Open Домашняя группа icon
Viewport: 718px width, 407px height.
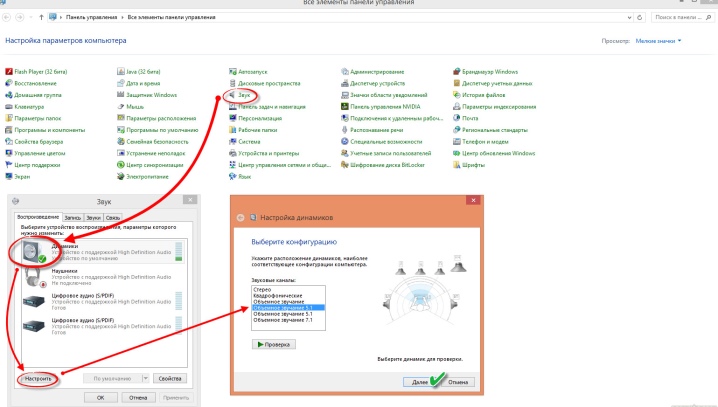click(9, 95)
